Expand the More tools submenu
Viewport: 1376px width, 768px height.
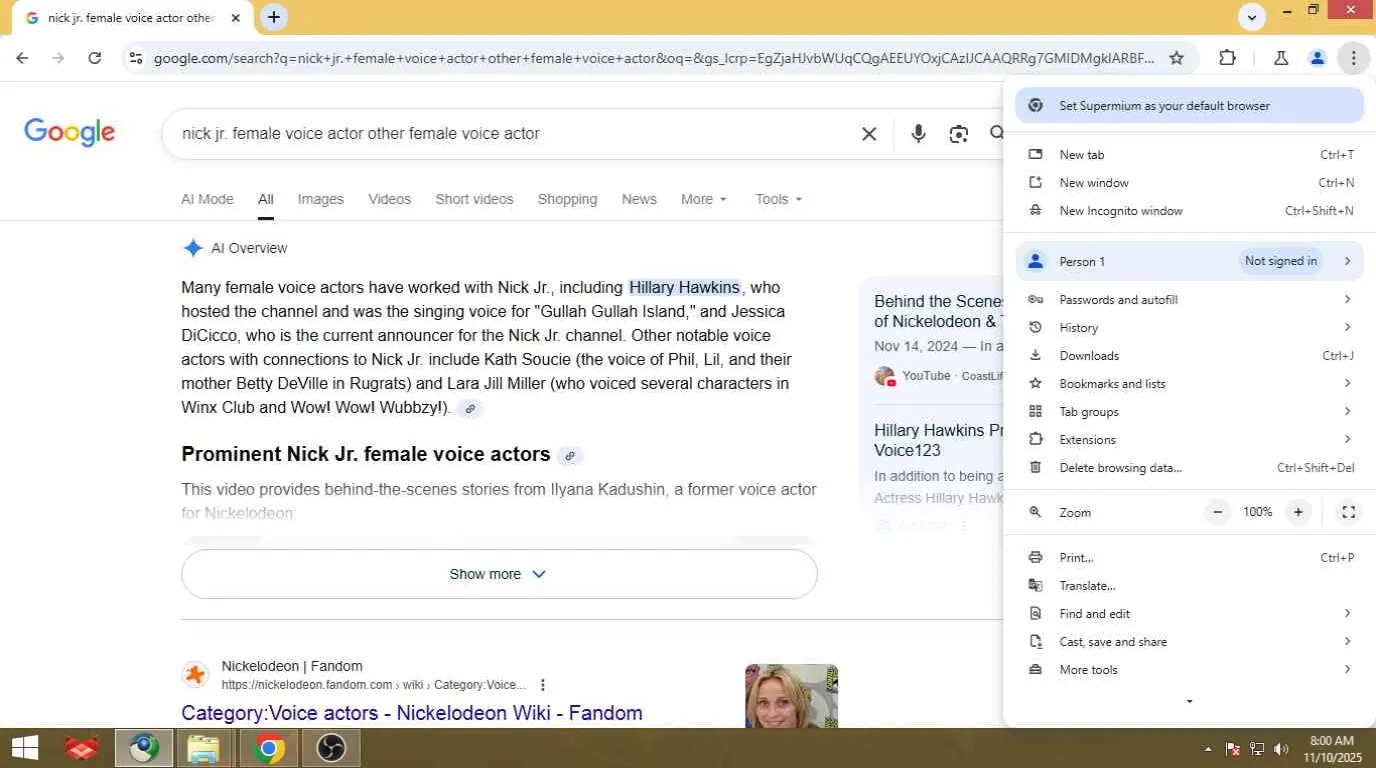1189,670
